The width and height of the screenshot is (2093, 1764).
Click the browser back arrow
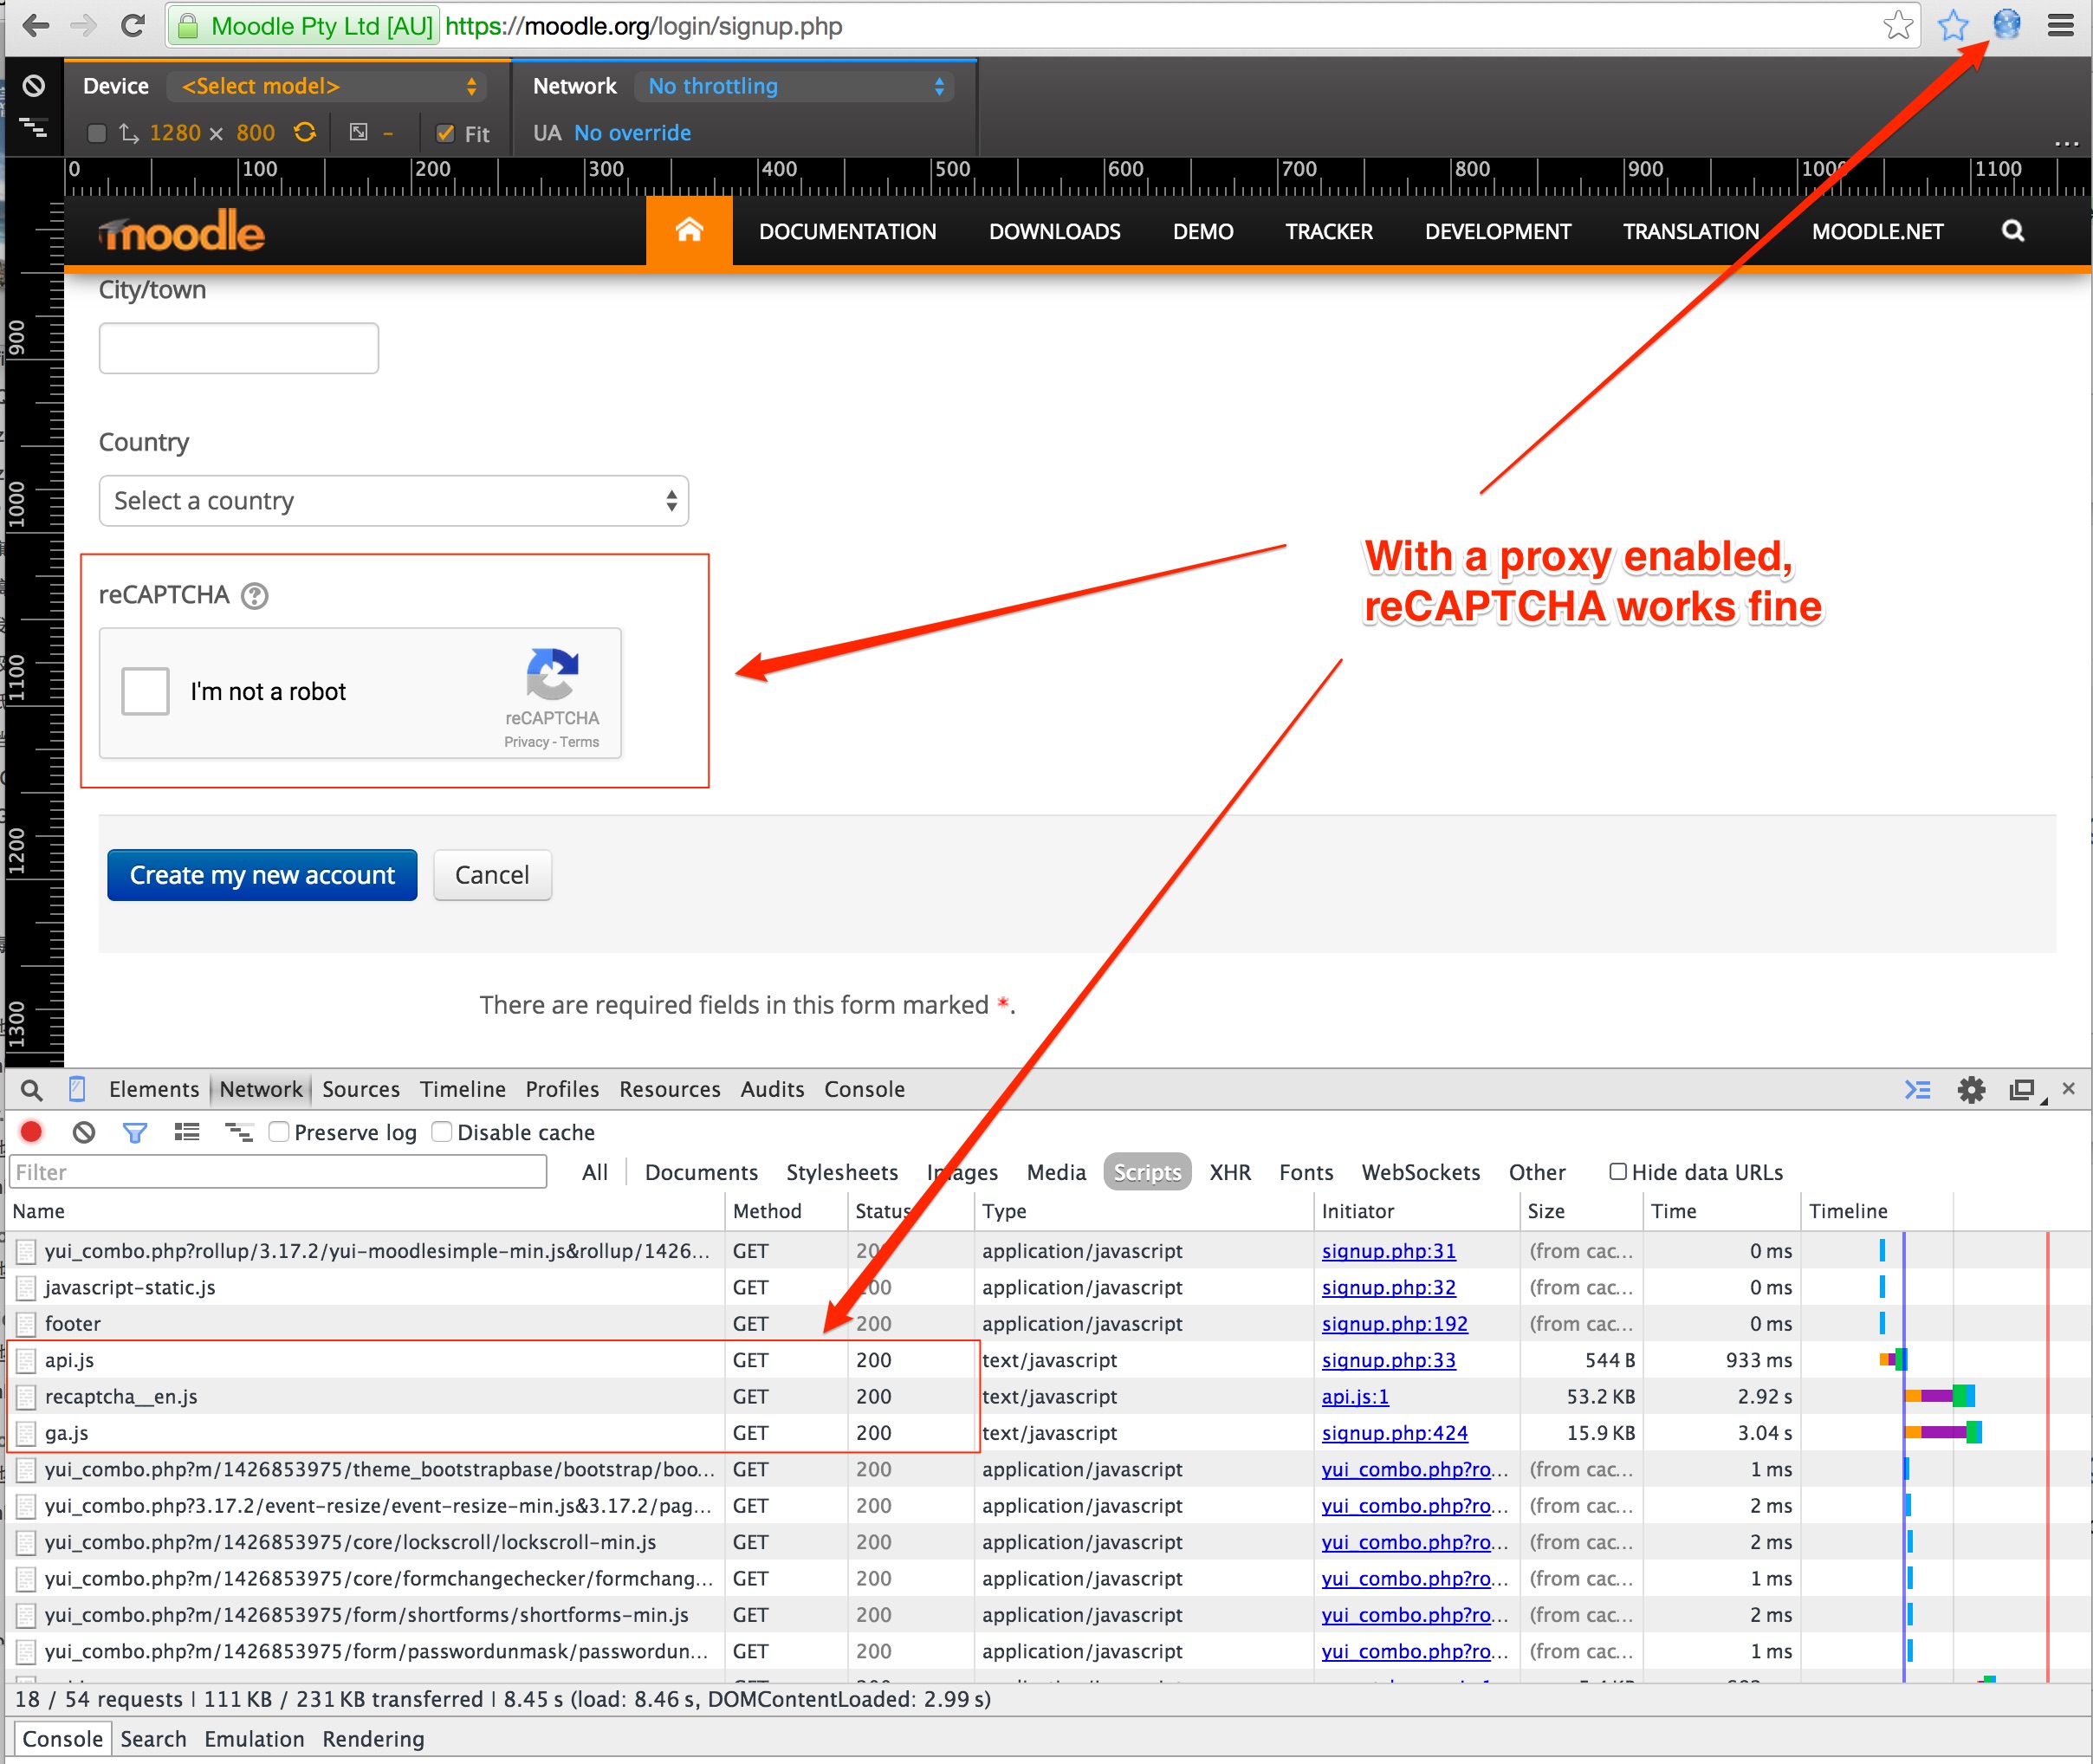click(x=35, y=26)
